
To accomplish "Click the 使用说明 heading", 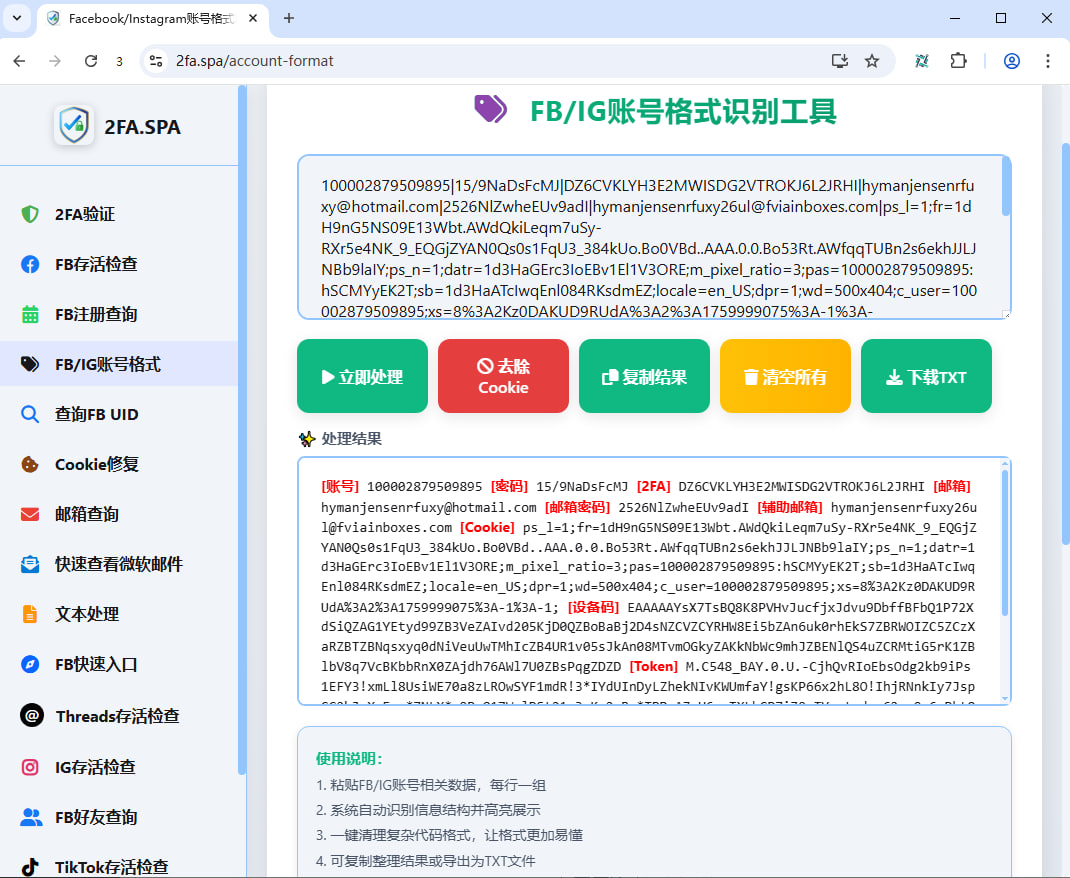I will [x=349, y=759].
